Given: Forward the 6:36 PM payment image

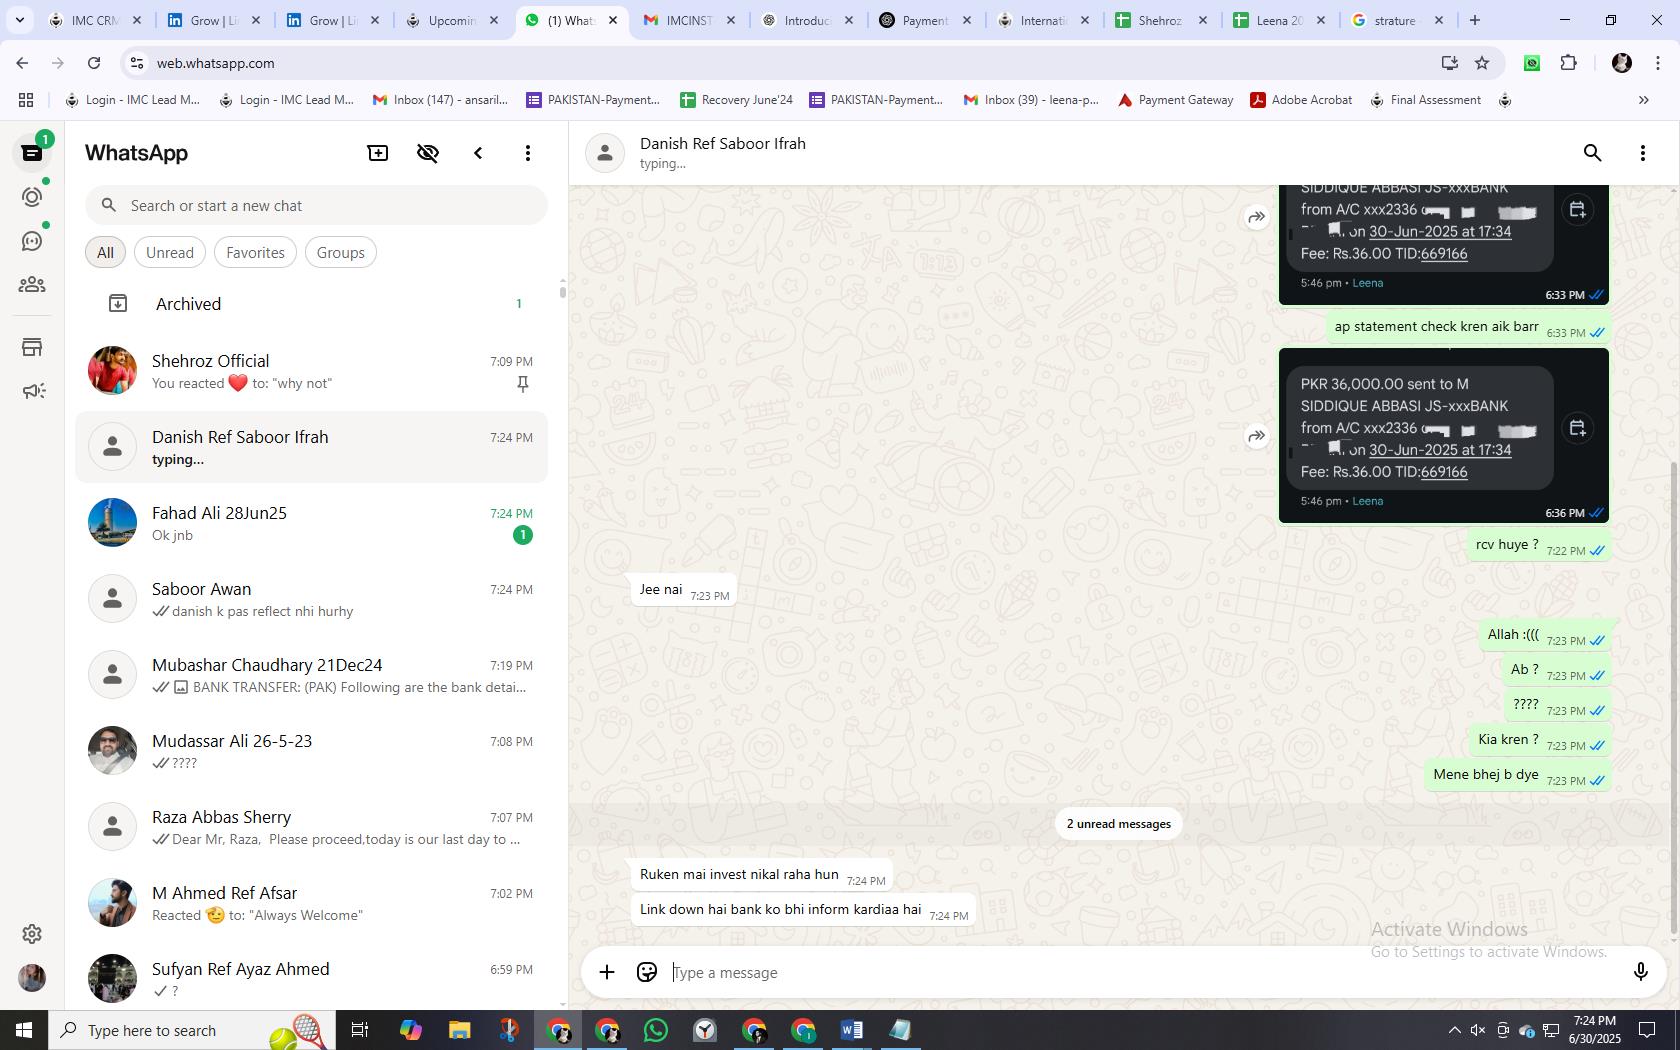Looking at the screenshot, I should click(1256, 436).
